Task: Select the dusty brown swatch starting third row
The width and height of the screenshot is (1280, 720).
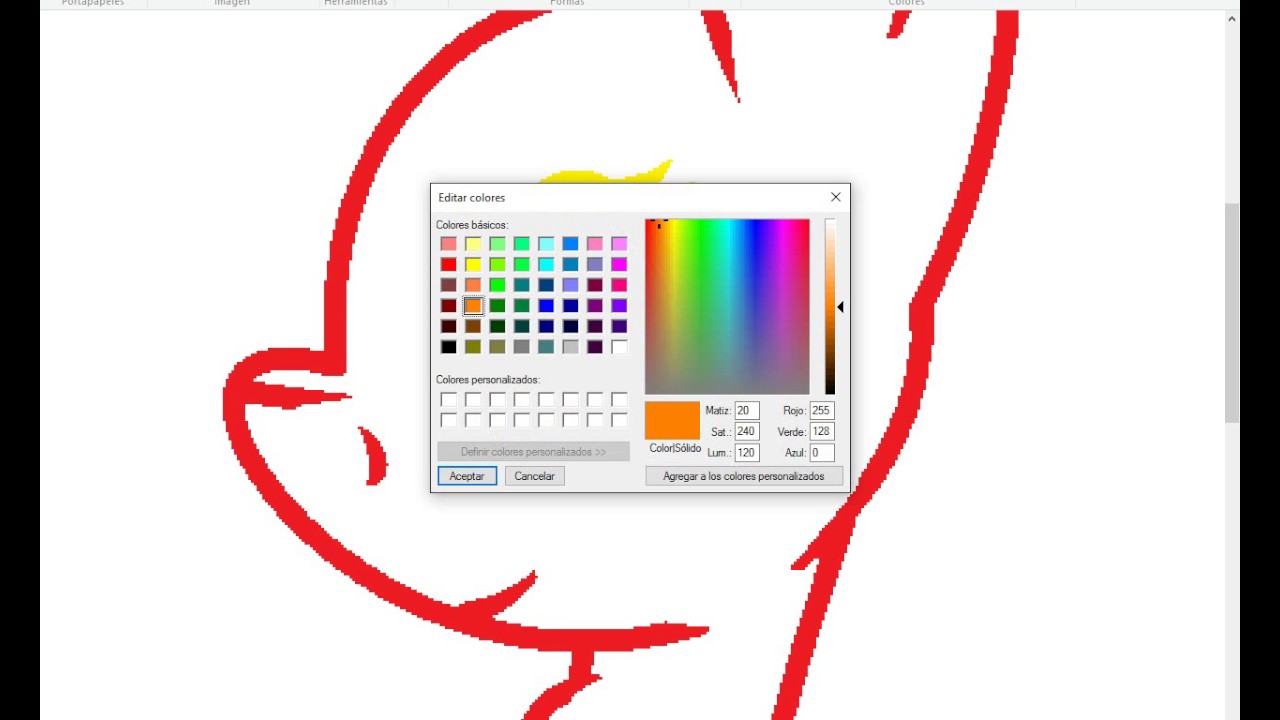Action: click(x=449, y=285)
